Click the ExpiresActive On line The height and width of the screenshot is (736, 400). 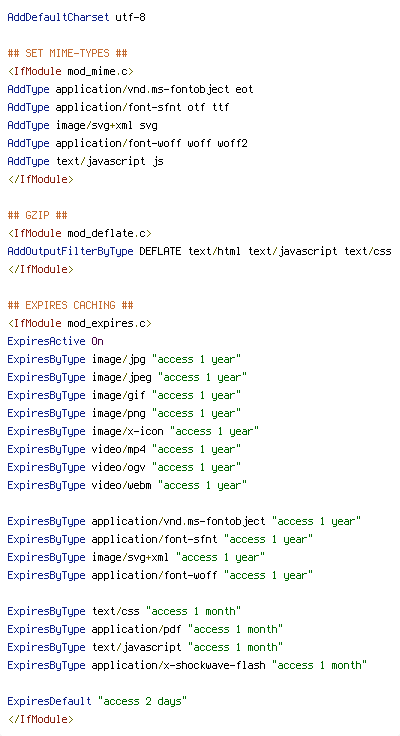pyautogui.click(x=55, y=341)
